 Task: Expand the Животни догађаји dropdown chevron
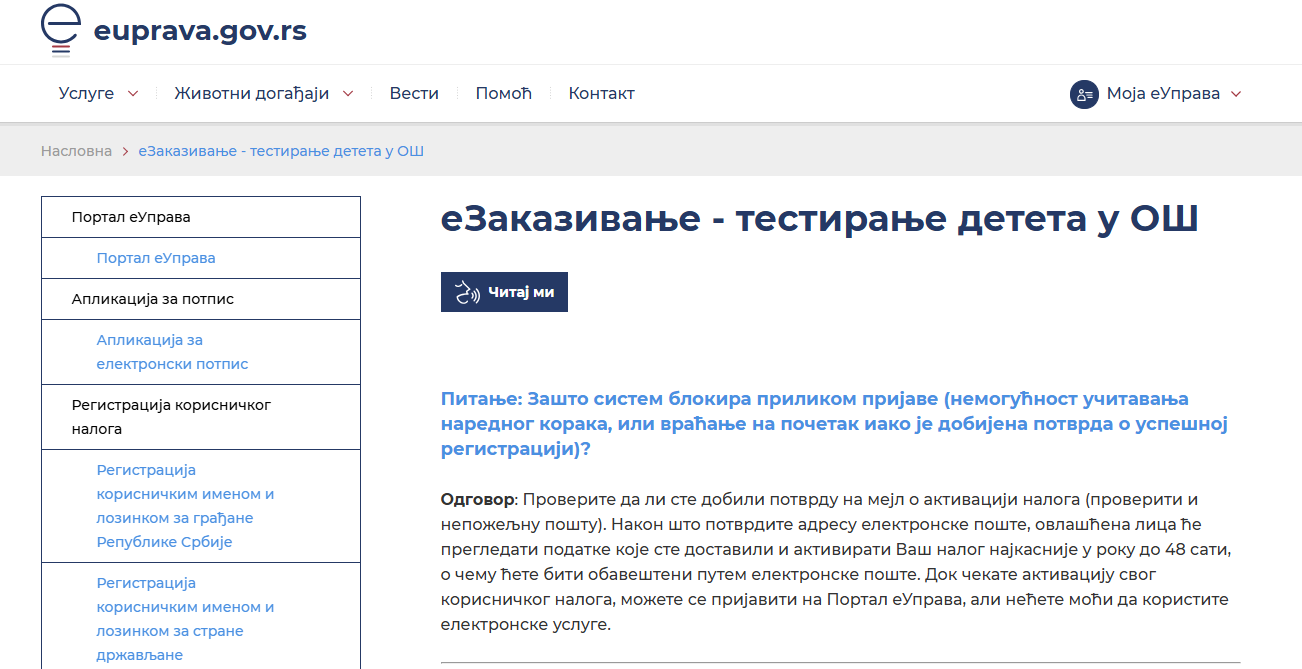pos(348,94)
